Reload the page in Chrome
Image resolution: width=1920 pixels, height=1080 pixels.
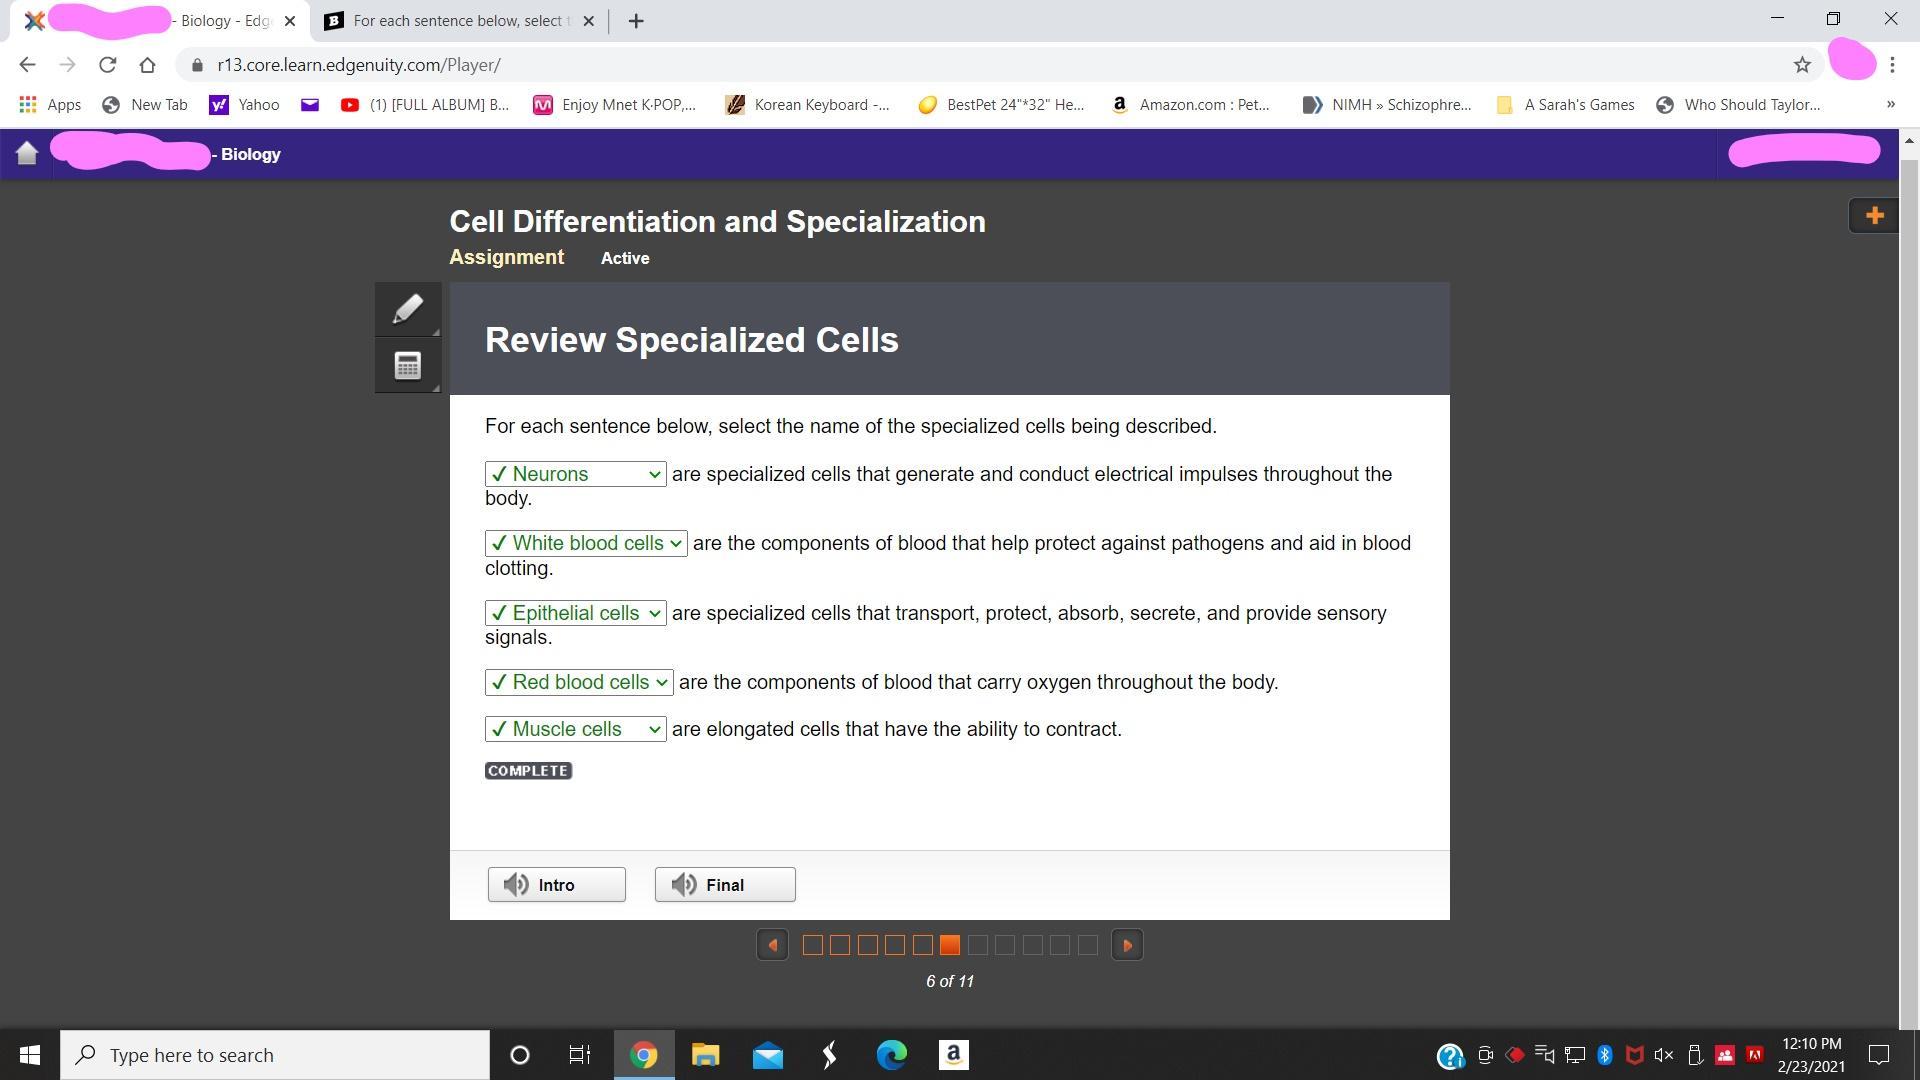point(108,65)
